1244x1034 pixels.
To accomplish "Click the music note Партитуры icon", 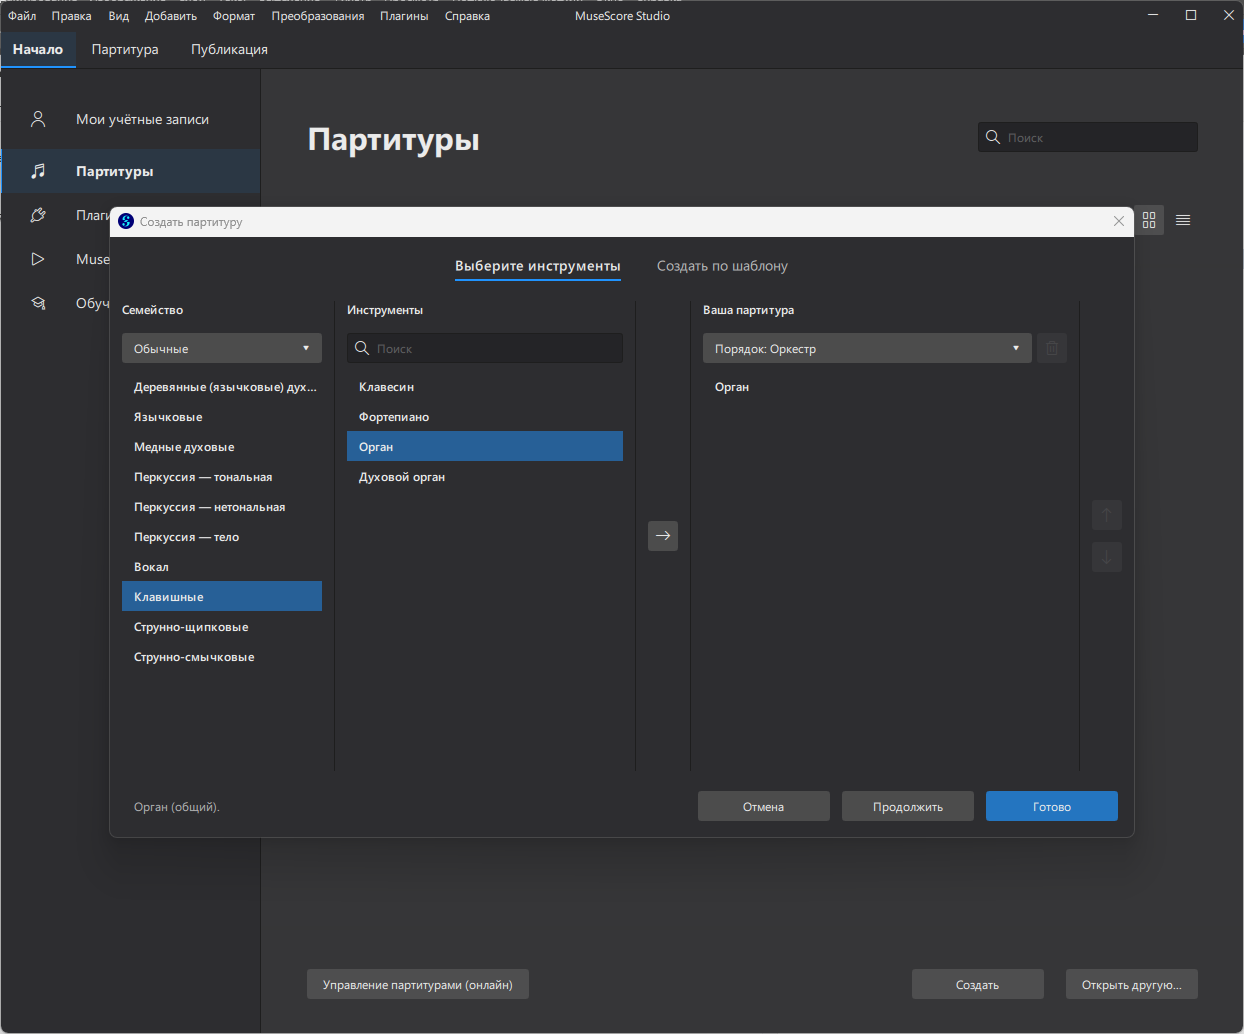I will pyautogui.click(x=38, y=171).
